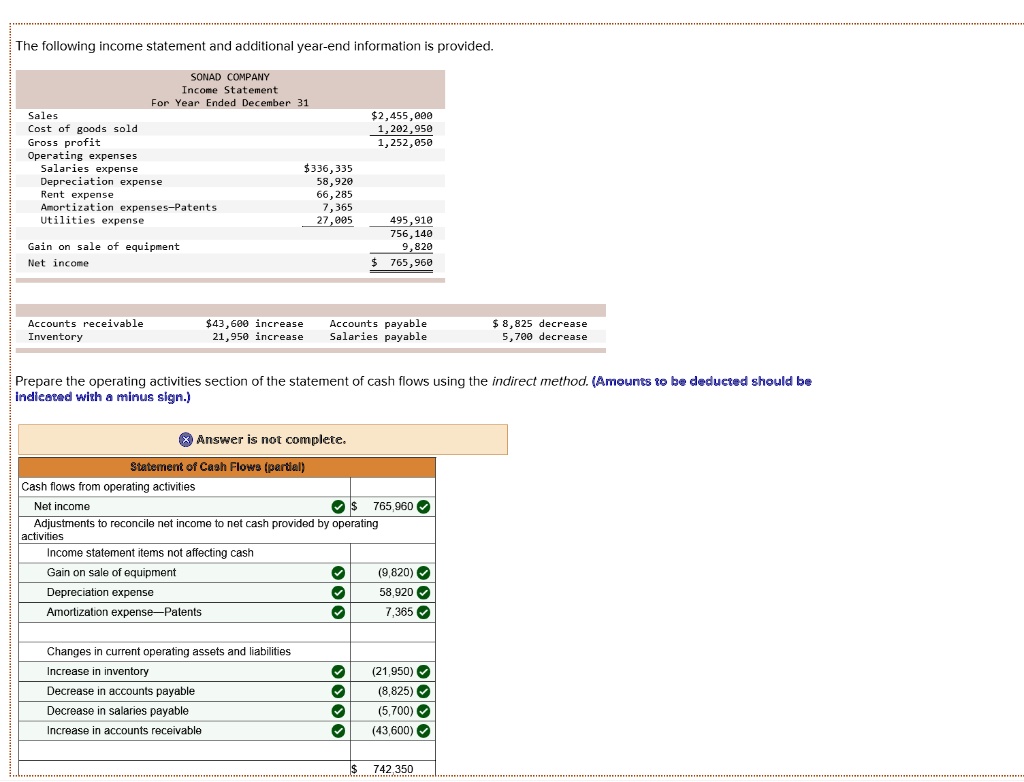This screenshot has width=1024, height=782.
Task: Click the checkmark next to the 7,365 value
Action: click(424, 612)
